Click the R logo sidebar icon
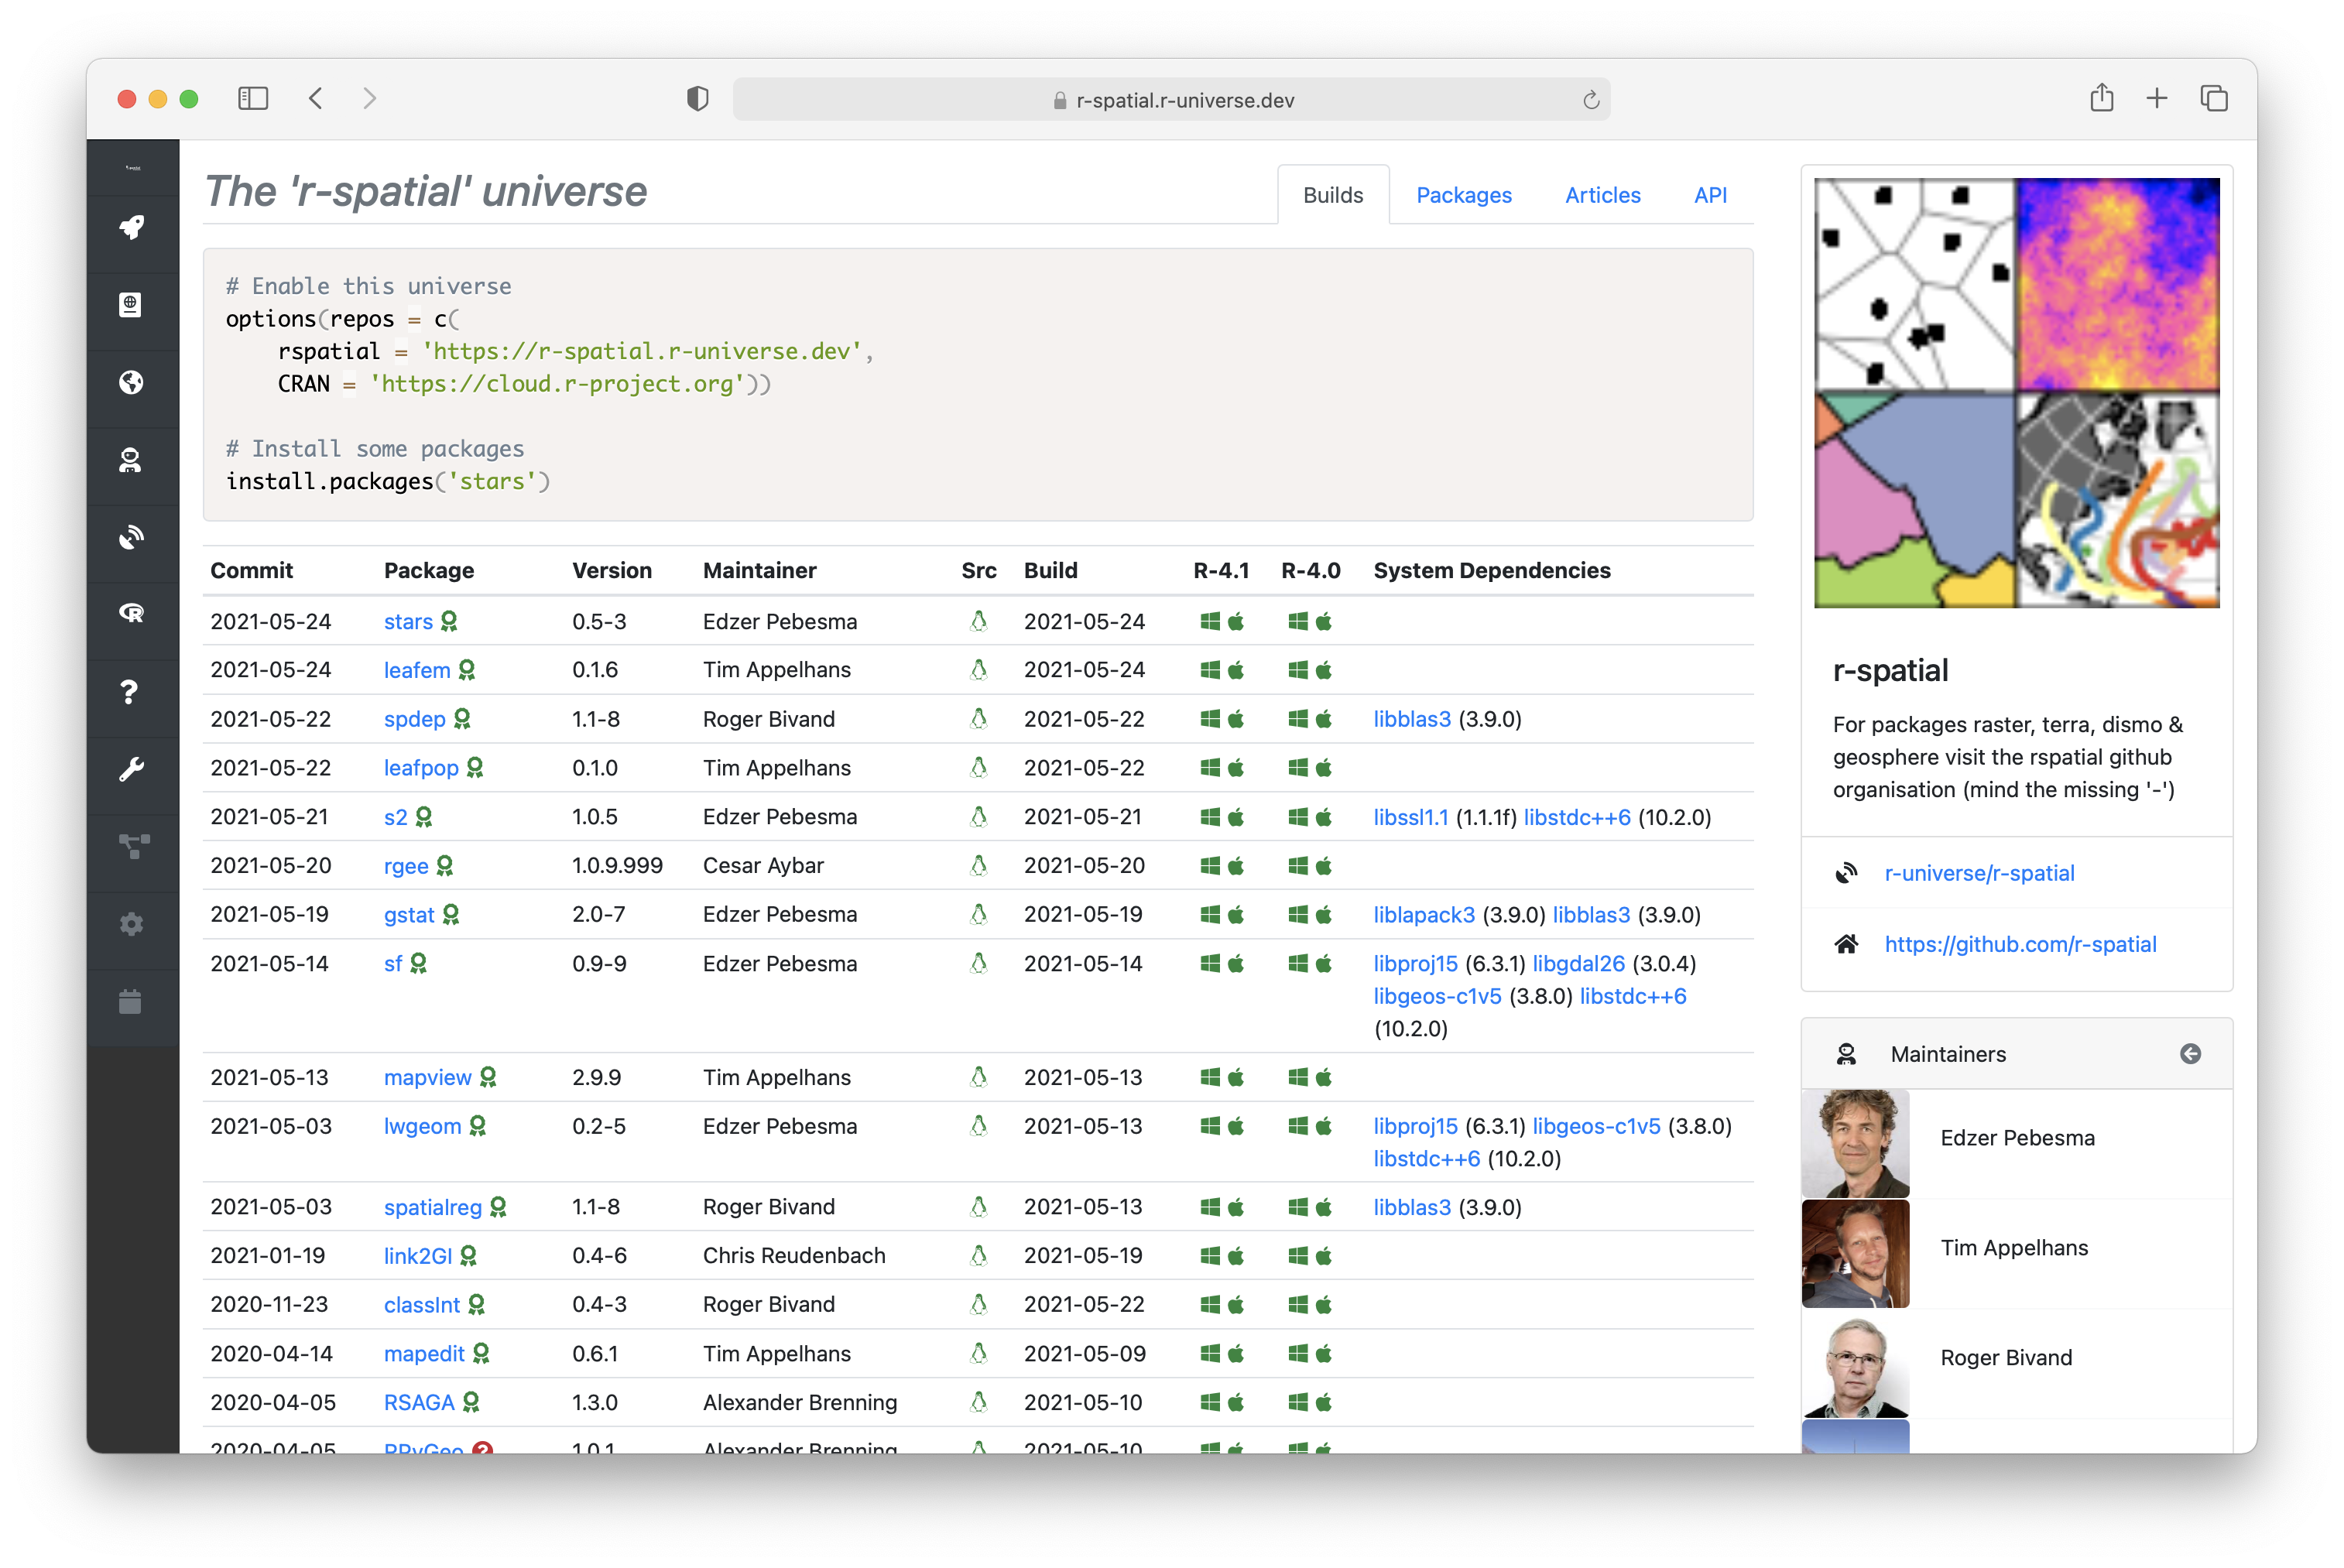This screenshot has height=1568, width=2344. coord(131,613)
